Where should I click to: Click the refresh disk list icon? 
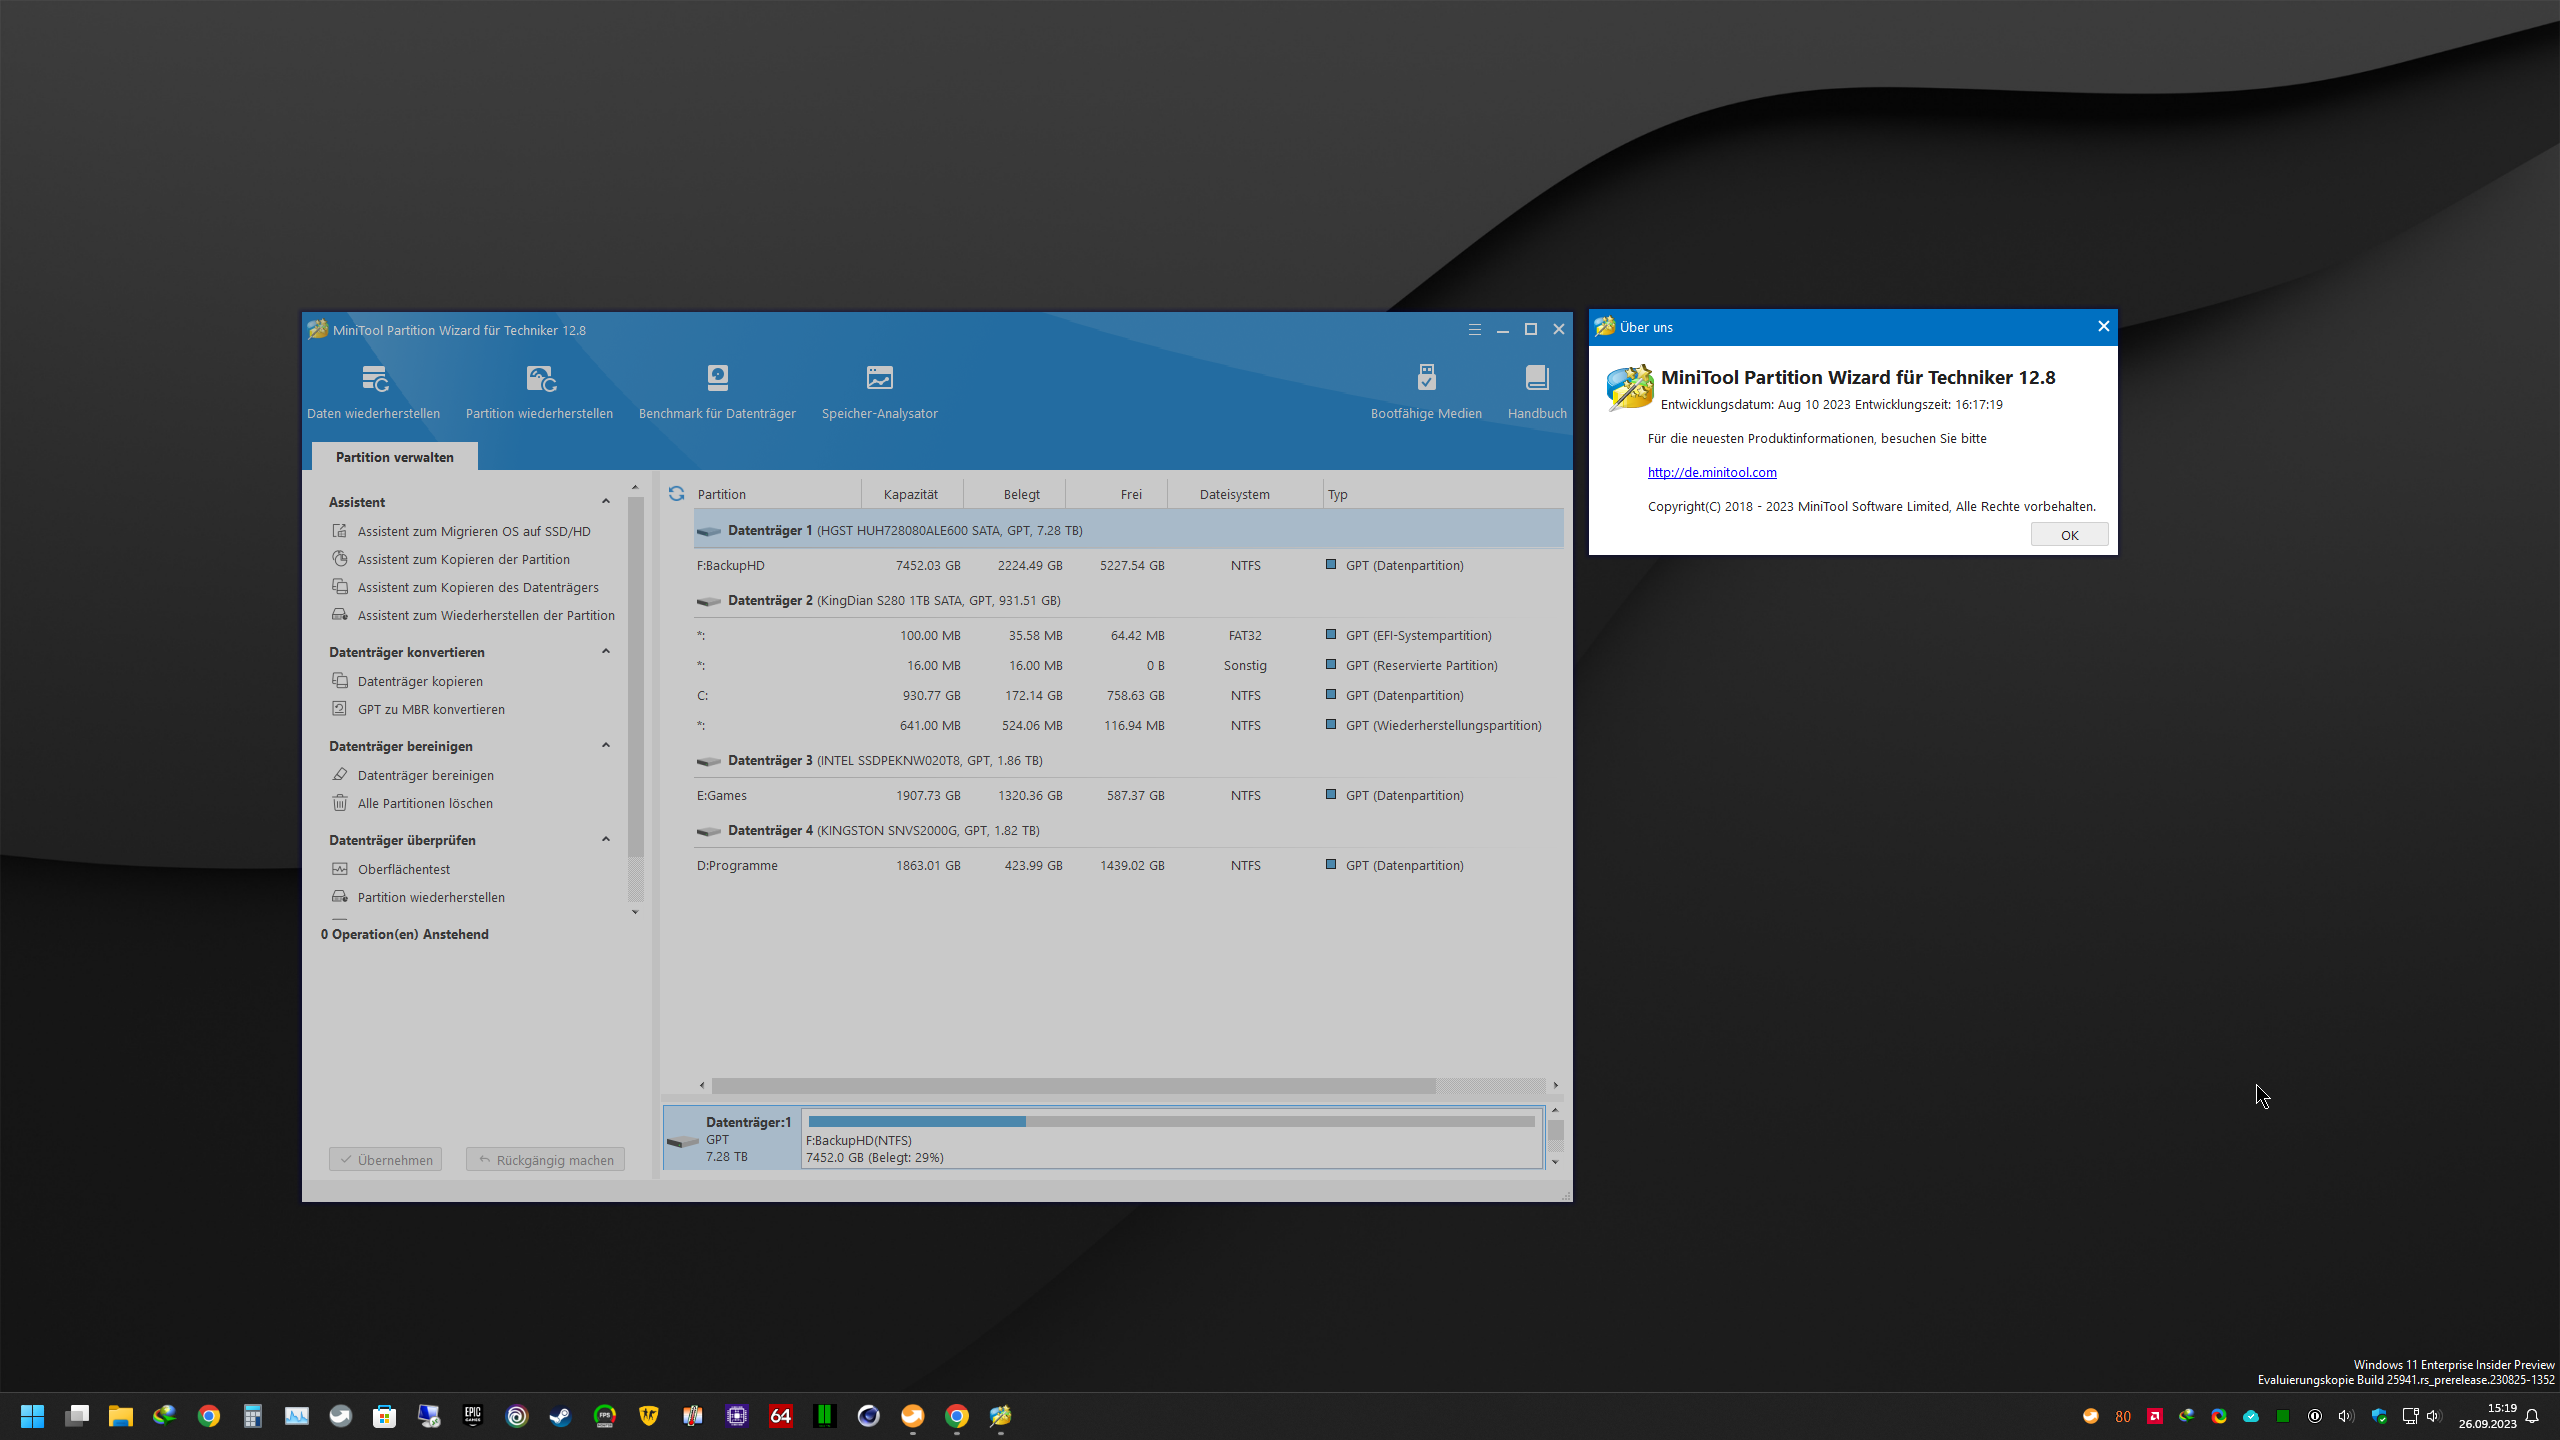click(x=676, y=494)
